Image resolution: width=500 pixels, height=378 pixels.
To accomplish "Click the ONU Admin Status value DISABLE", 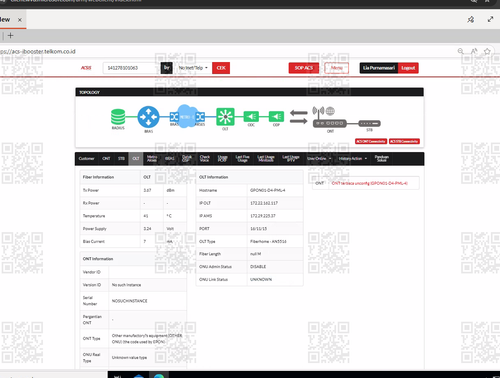I will pos(258,267).
